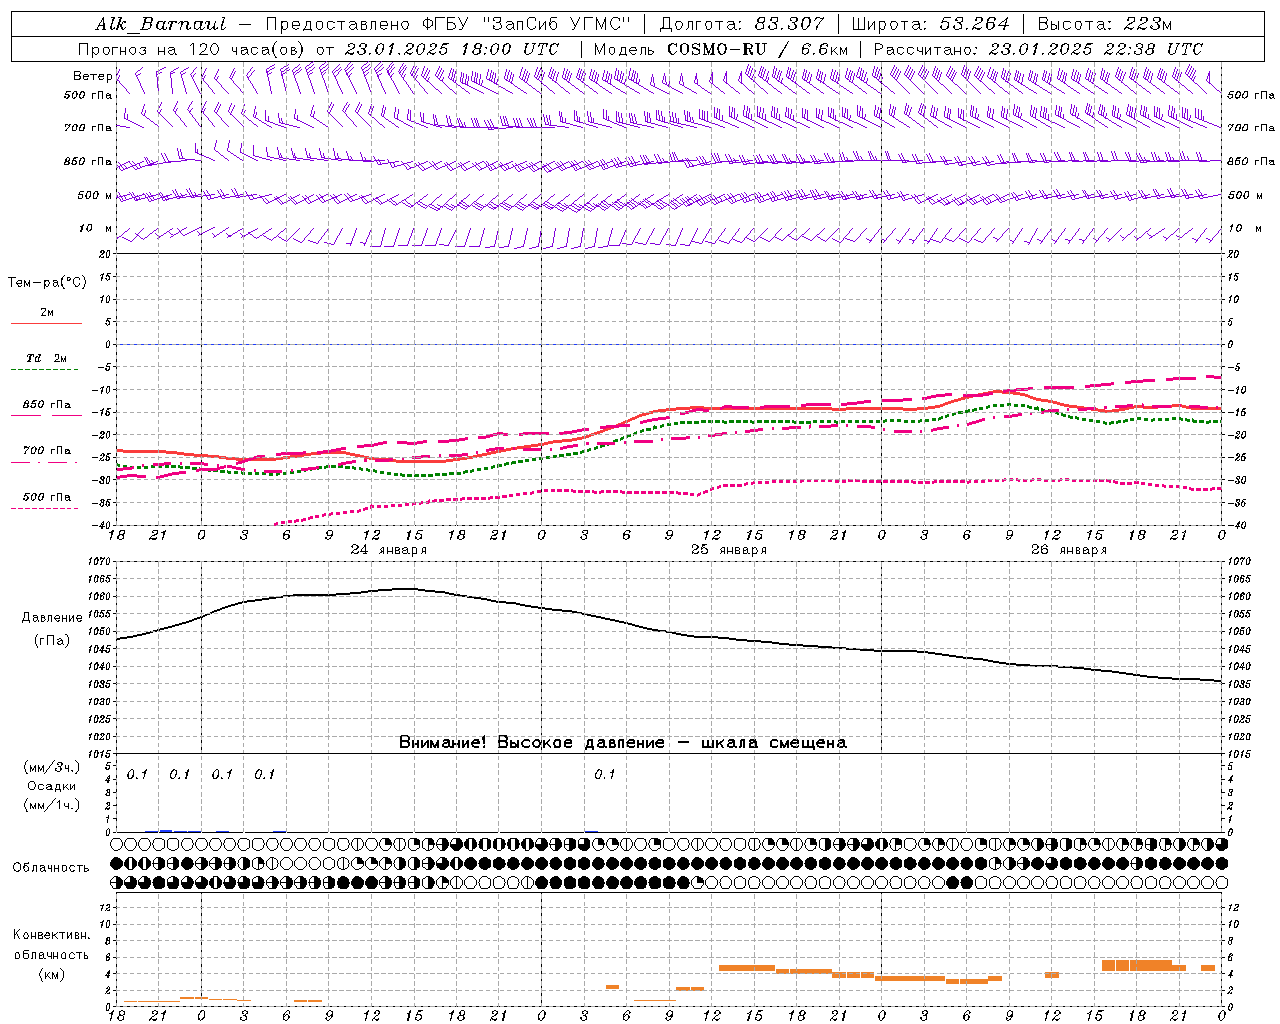Click the Конвективн. label of convective cloud panel

tap(51, 935)
